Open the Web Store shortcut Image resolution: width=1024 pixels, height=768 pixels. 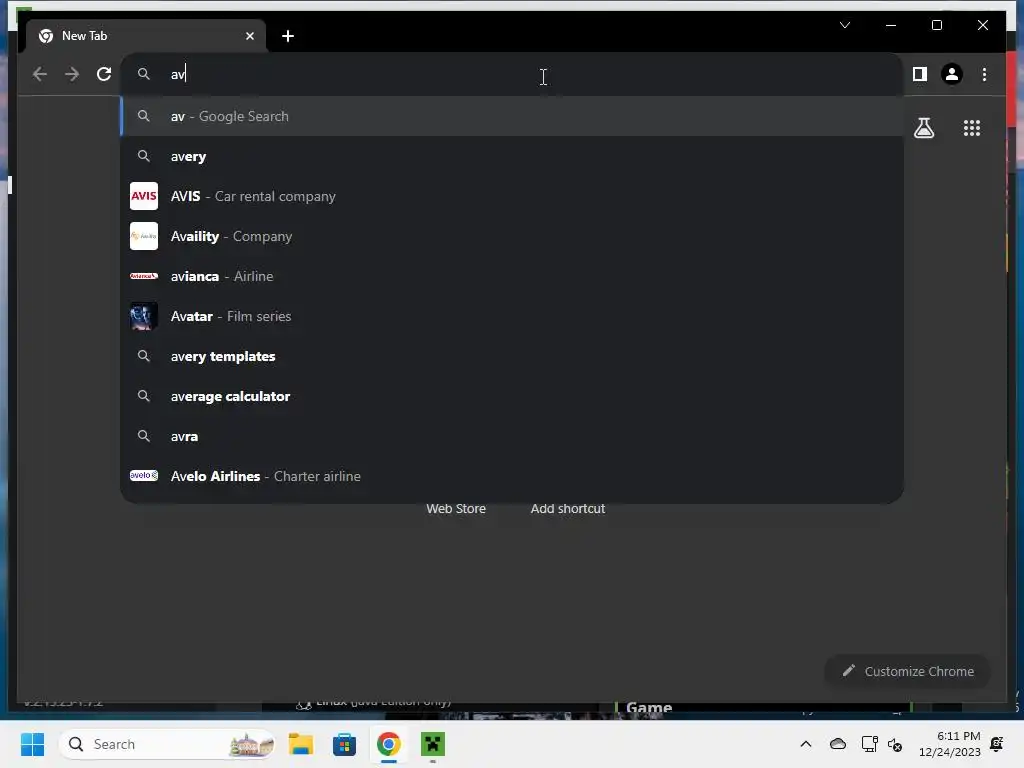pos(456,509)
